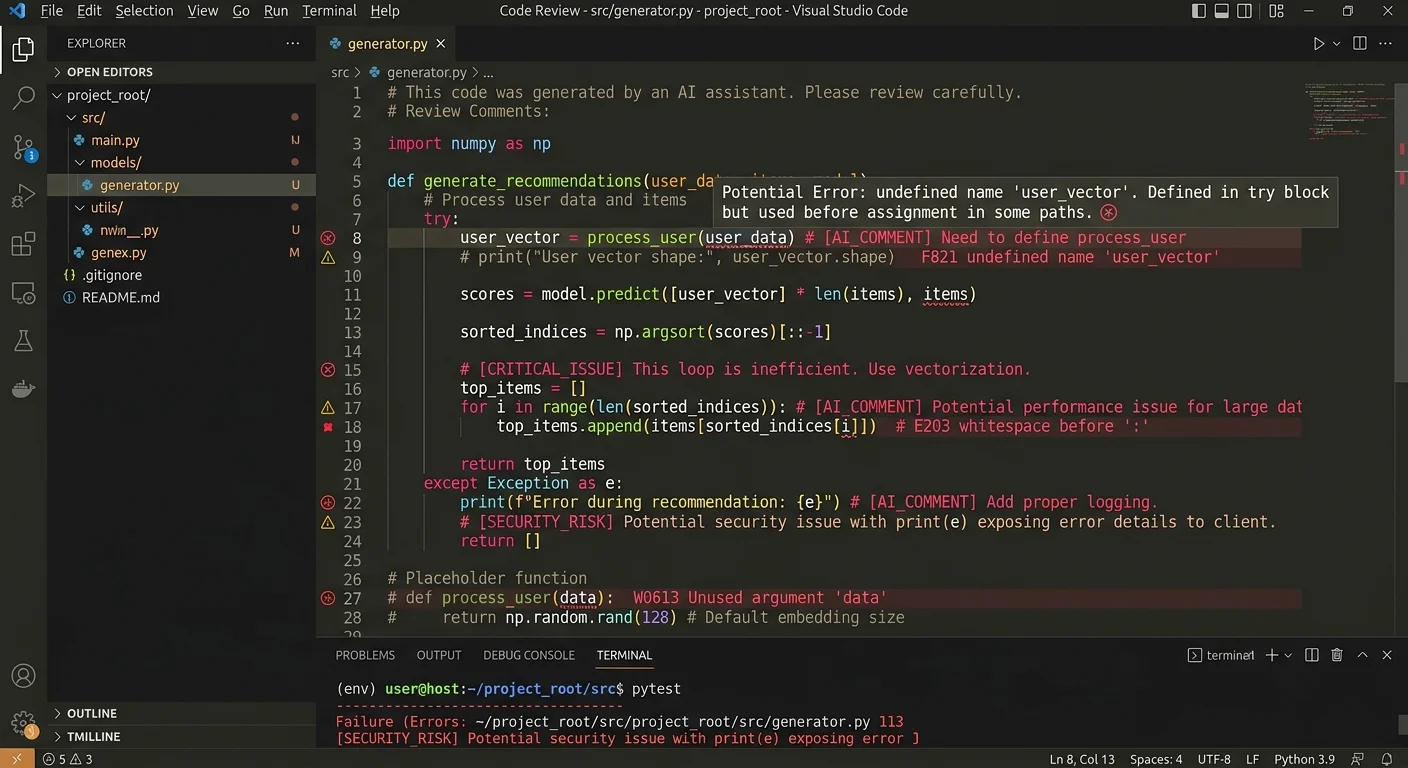This screenshot has width=1408, height=768.
Task: Open the Terminal menu
Action: 329,11
